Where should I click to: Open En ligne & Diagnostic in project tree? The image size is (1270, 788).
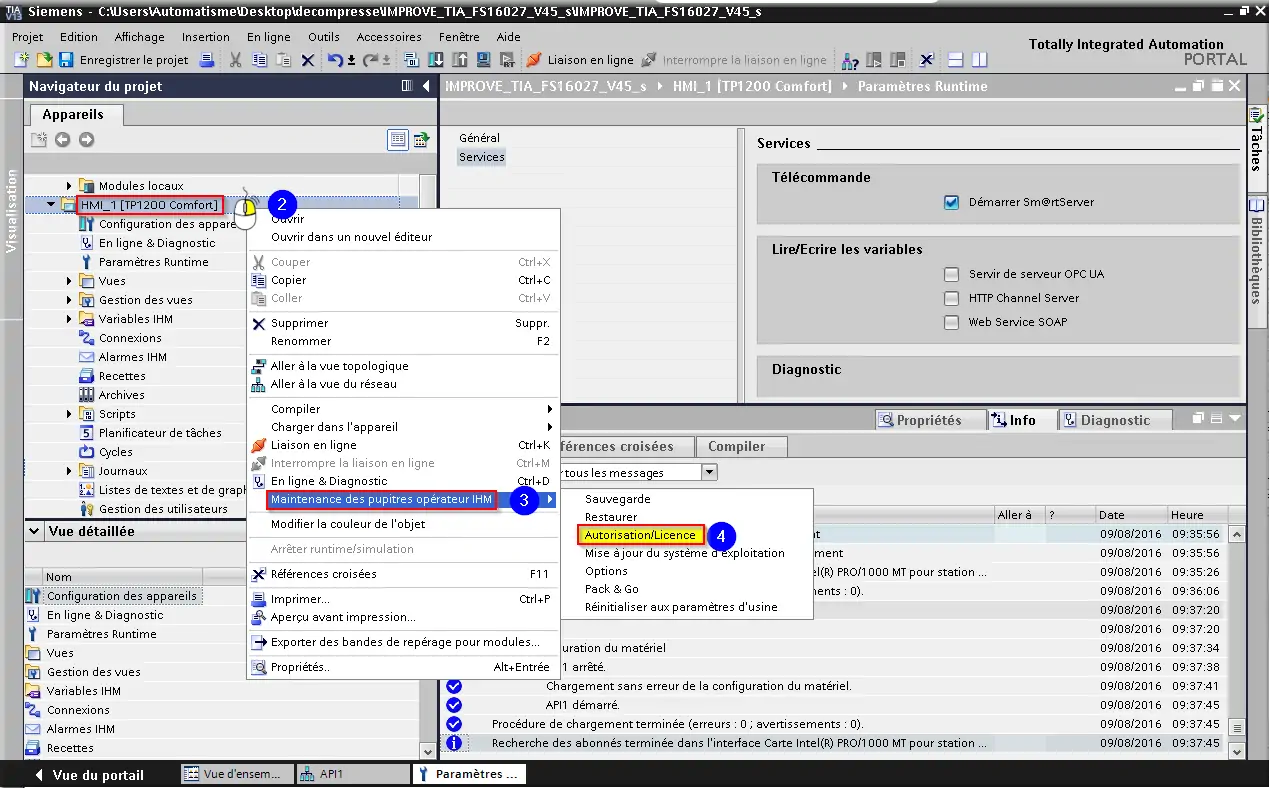tap(157, 243)
